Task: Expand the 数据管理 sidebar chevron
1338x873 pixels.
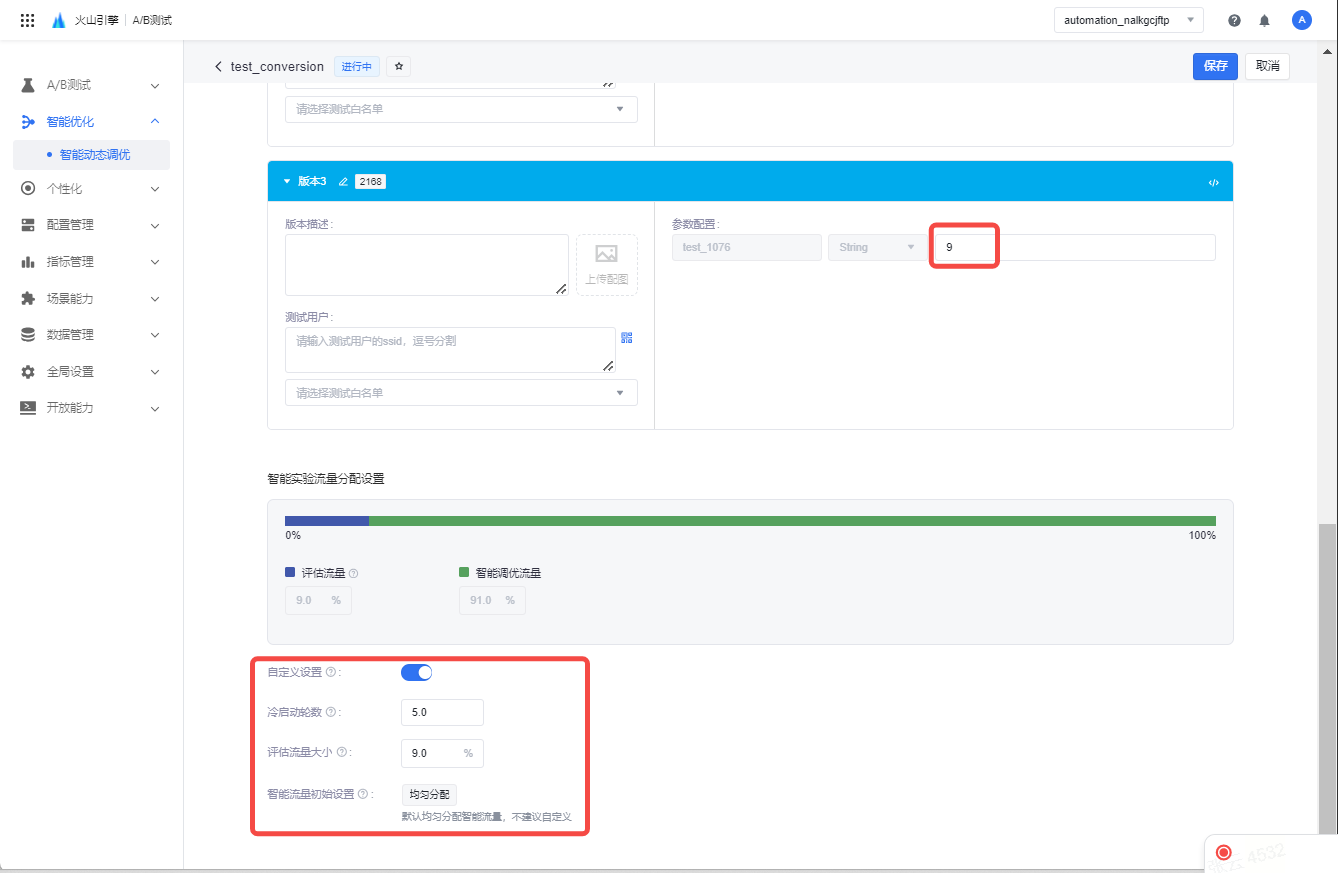Action: coord(155,335)
